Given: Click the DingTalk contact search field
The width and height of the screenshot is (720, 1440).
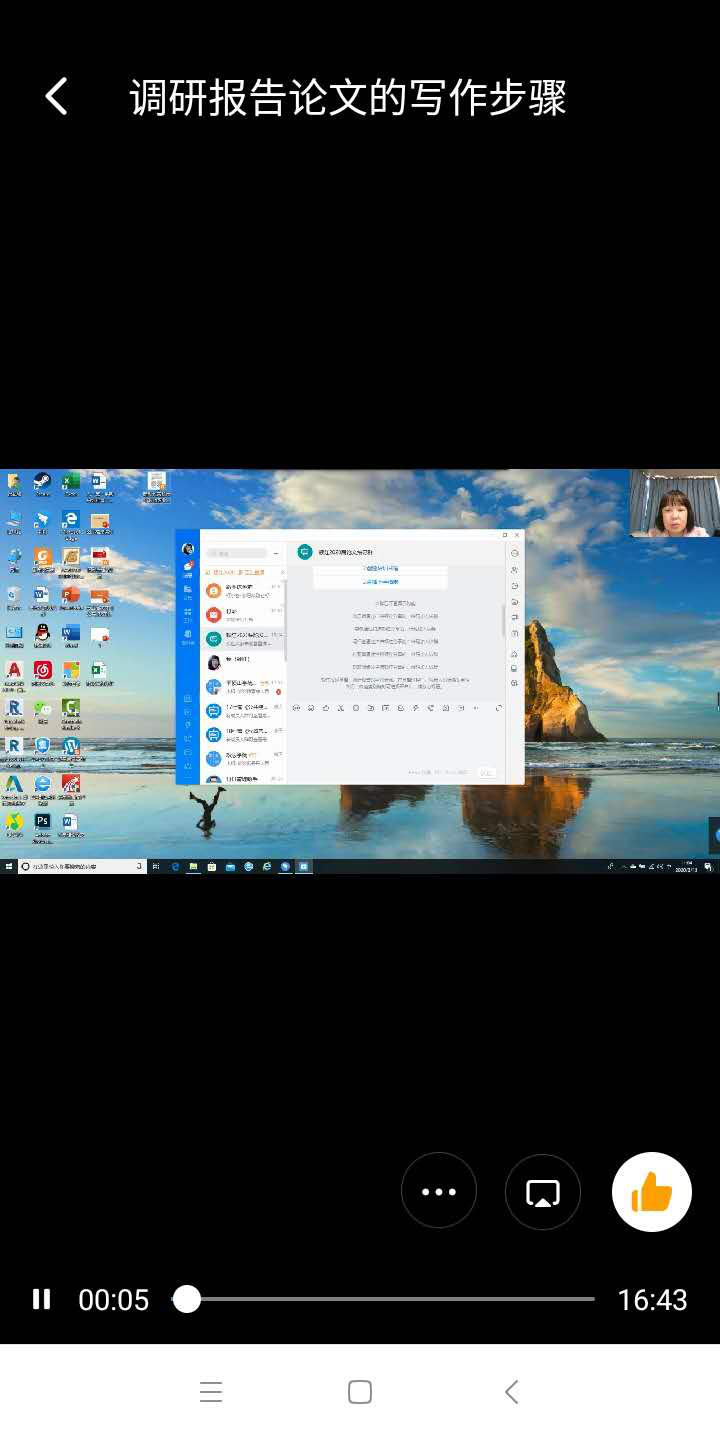Looking at the screenshot, I should coord(238,553).
